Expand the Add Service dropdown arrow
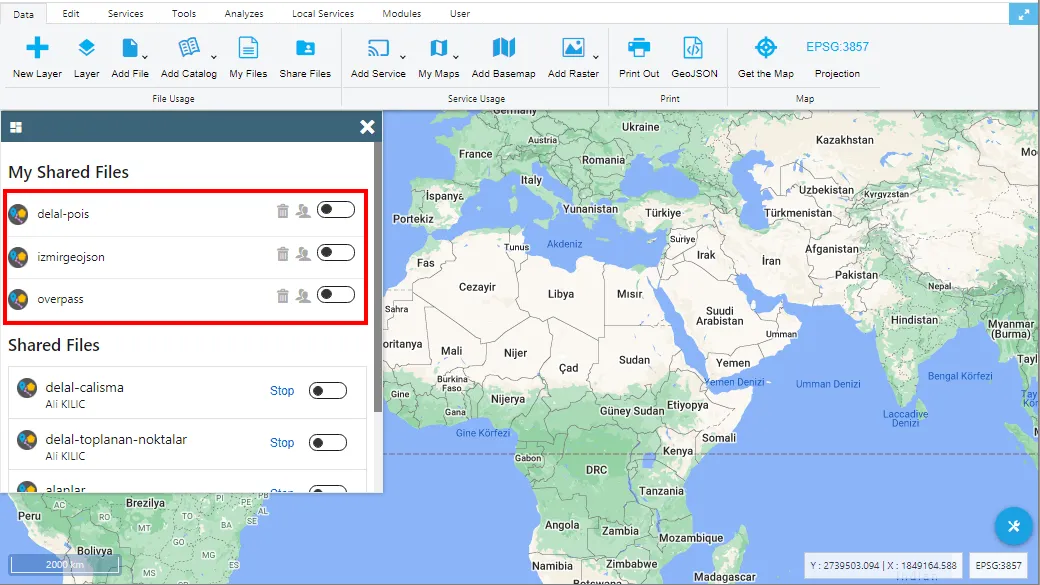 (403, 57)
